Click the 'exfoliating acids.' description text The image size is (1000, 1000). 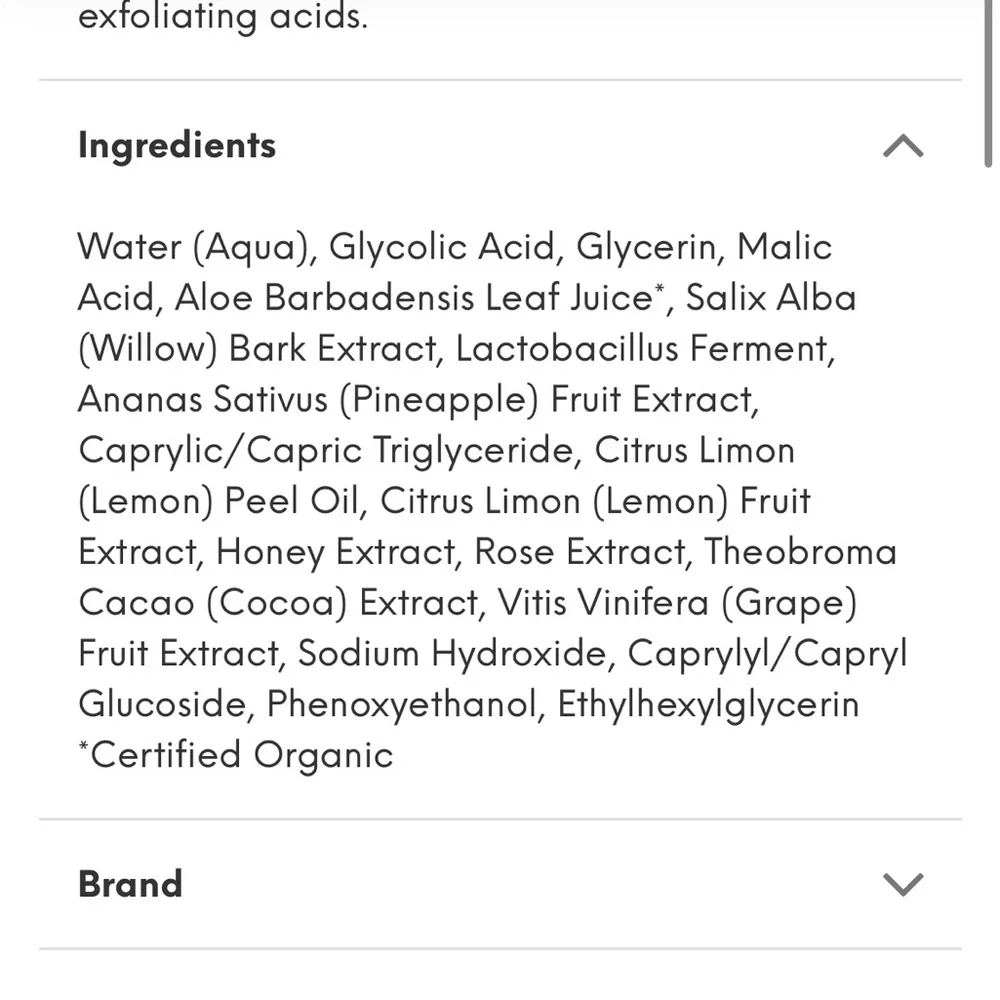pos(222,17)
